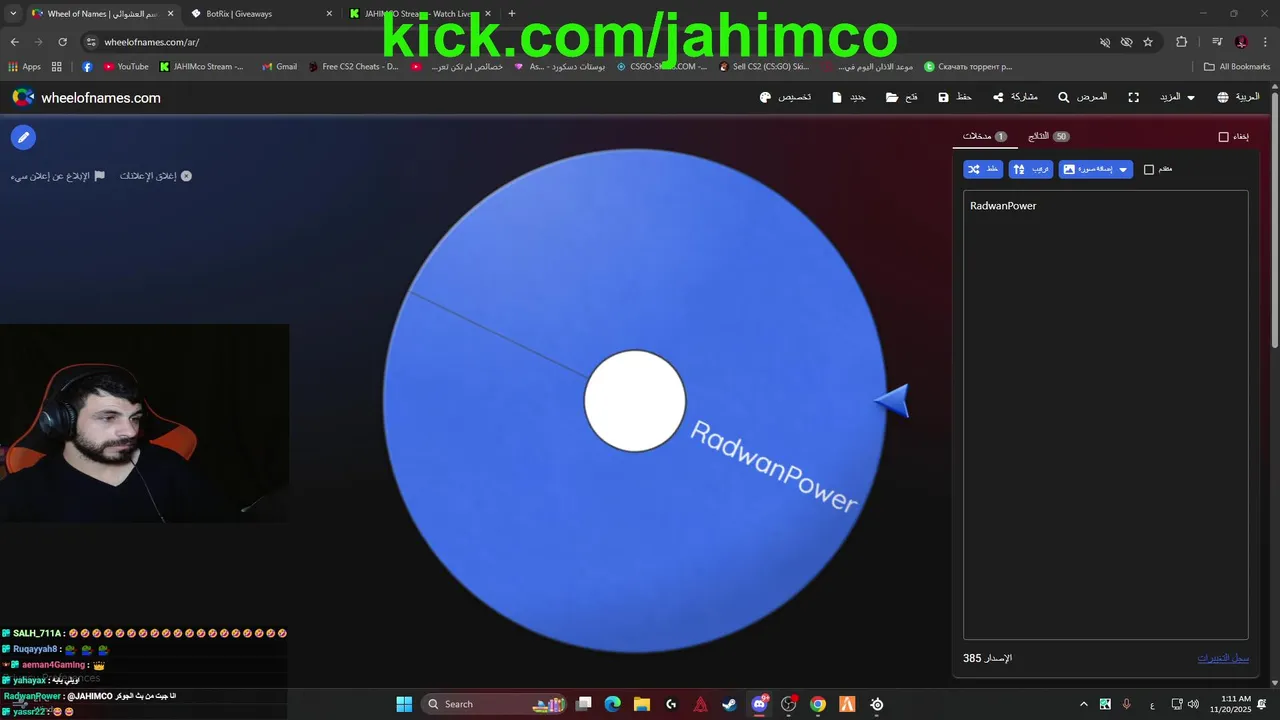
Task: Open the All Bookmarks folder
Action: (x=1237, y=67)
